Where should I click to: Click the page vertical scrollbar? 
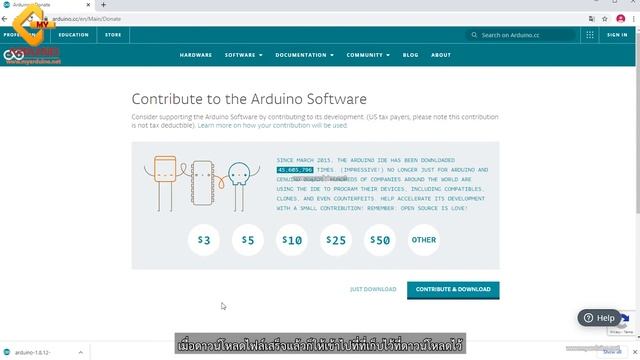[x=638, y=122]
